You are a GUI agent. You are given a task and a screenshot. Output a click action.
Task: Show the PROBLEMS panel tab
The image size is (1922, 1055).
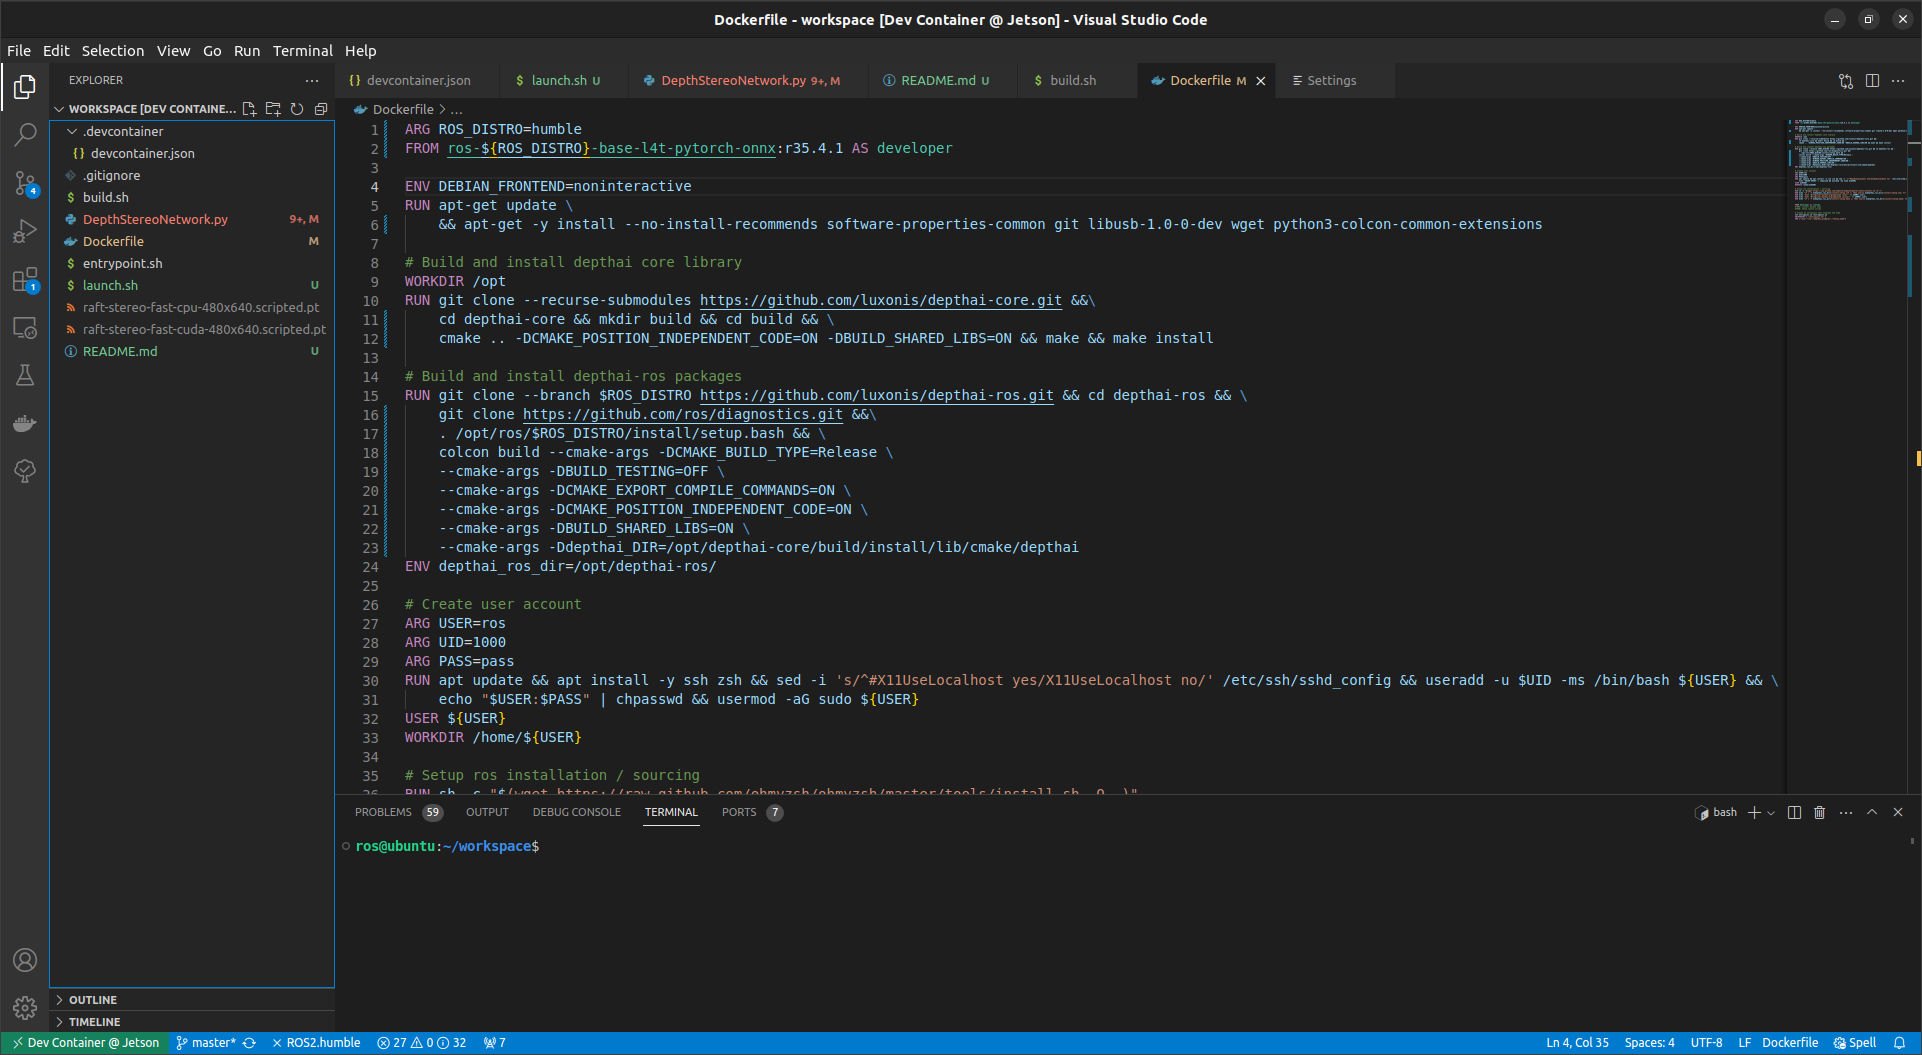397,813
